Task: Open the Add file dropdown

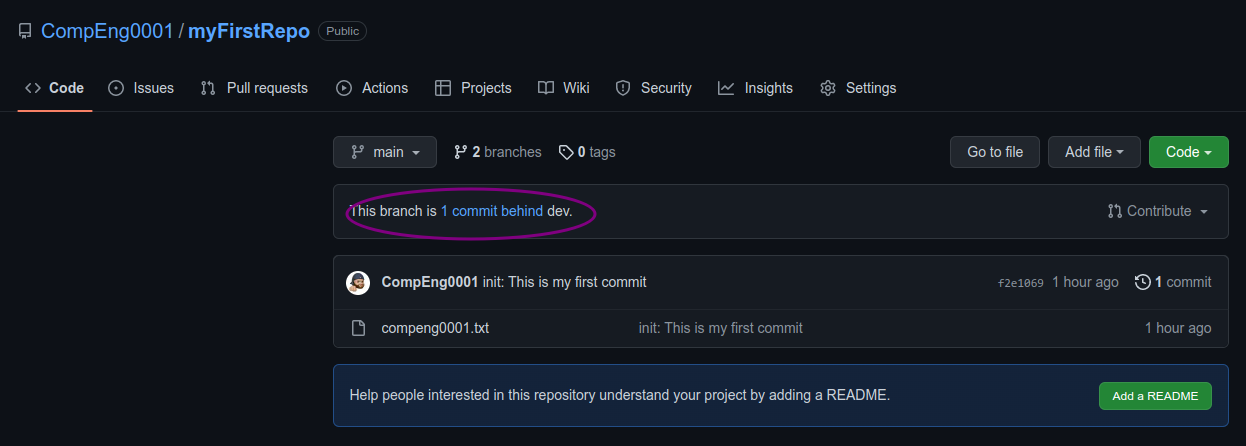Action: coord(1094,152)
